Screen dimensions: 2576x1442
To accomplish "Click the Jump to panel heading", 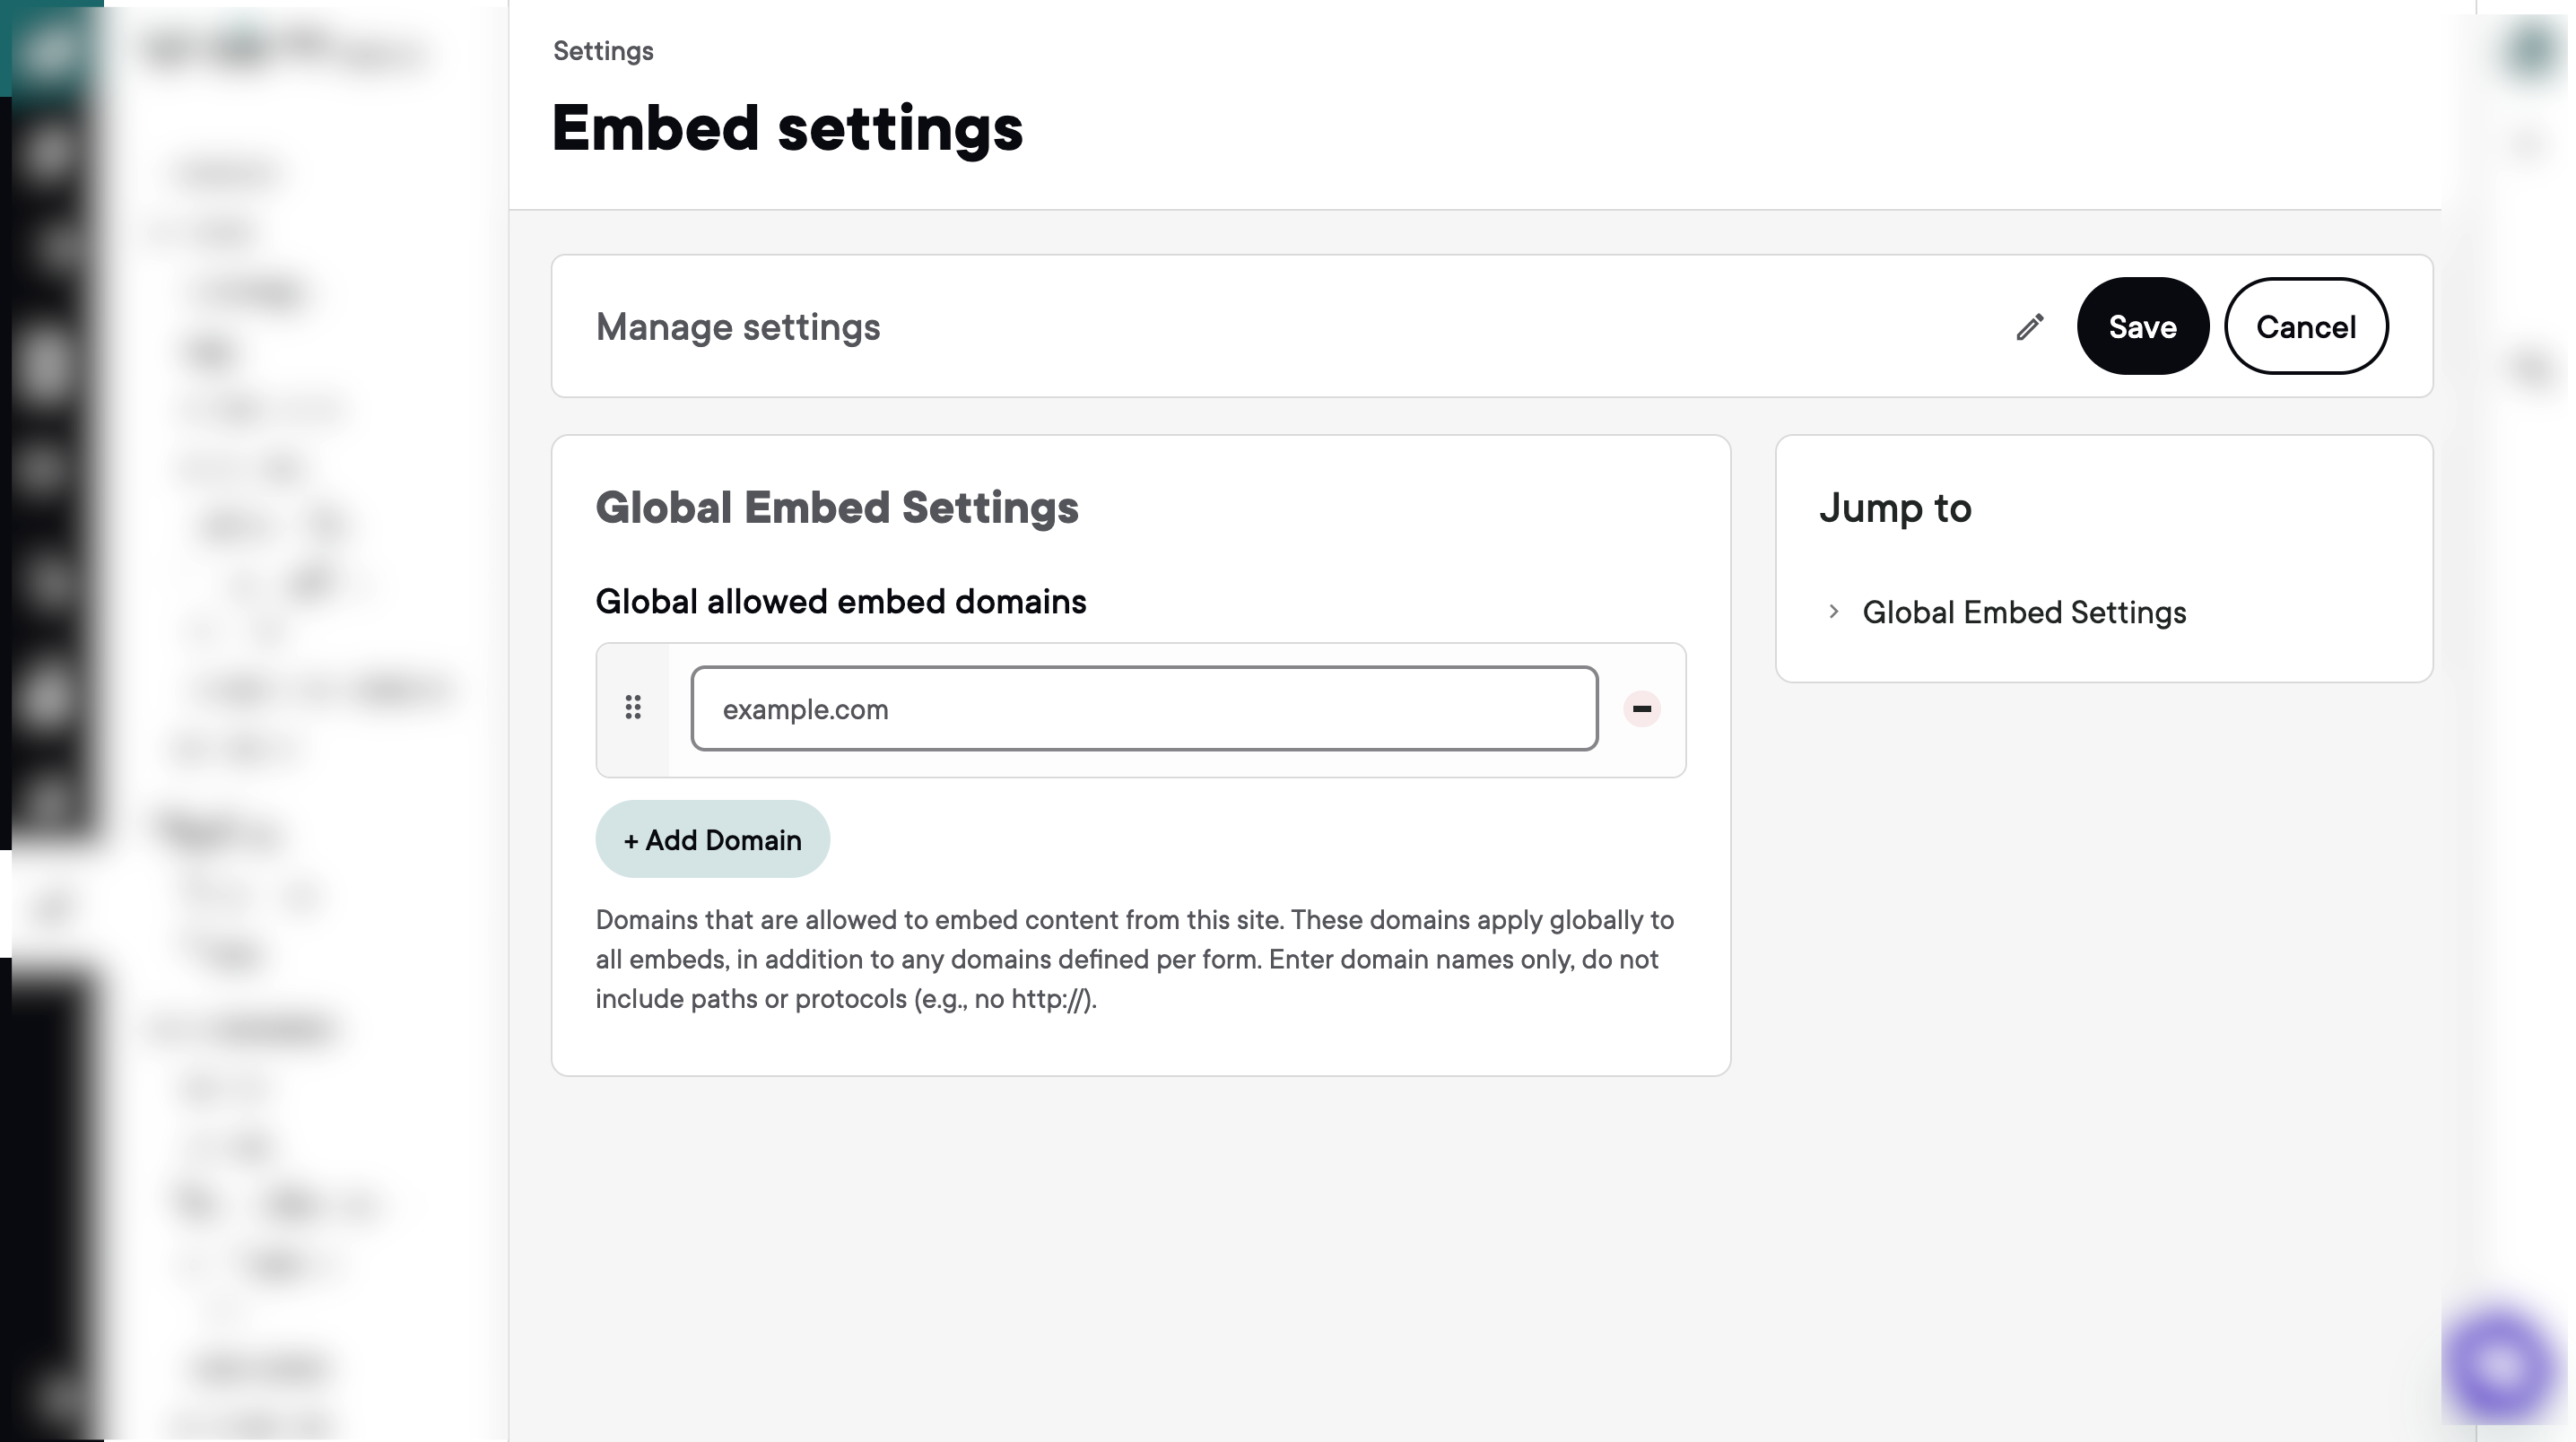I will tap(1894, 507).
